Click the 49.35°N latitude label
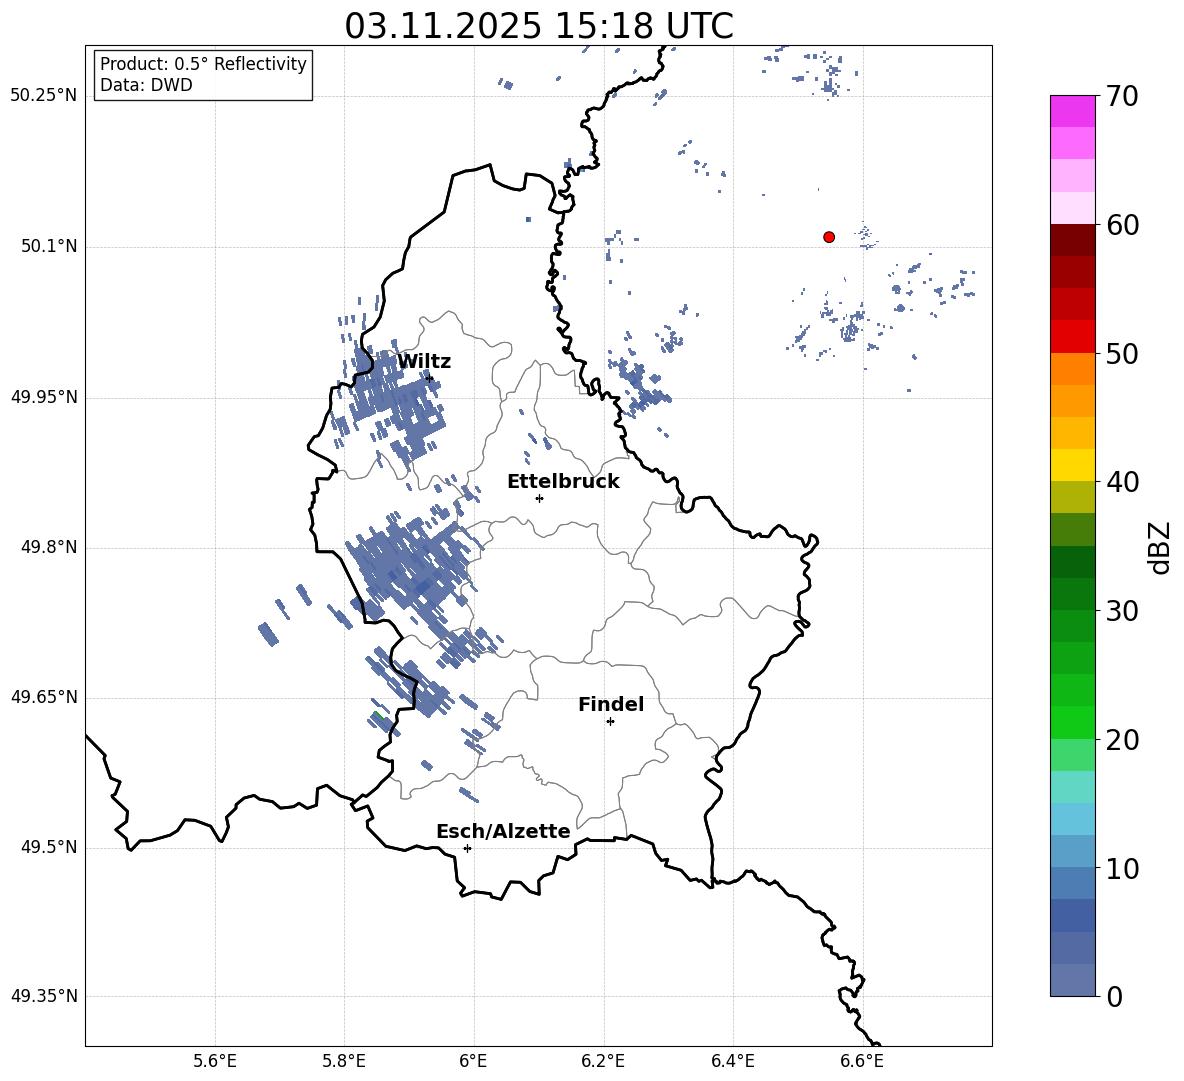The width and height of the screenshot is (1184, 1081). (x=44, y=996)
